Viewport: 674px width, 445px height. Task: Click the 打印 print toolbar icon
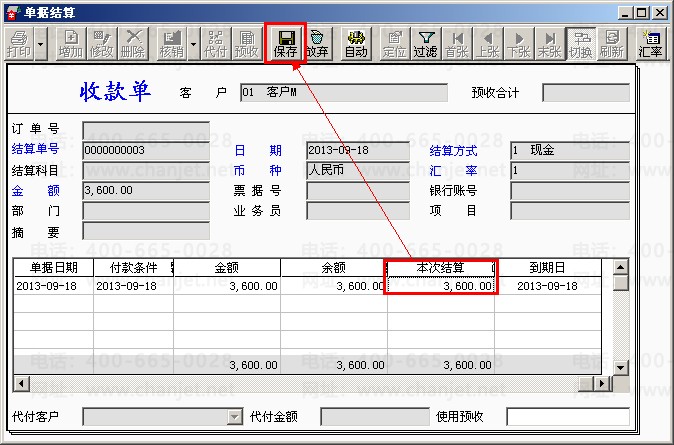tap(20, 44)
